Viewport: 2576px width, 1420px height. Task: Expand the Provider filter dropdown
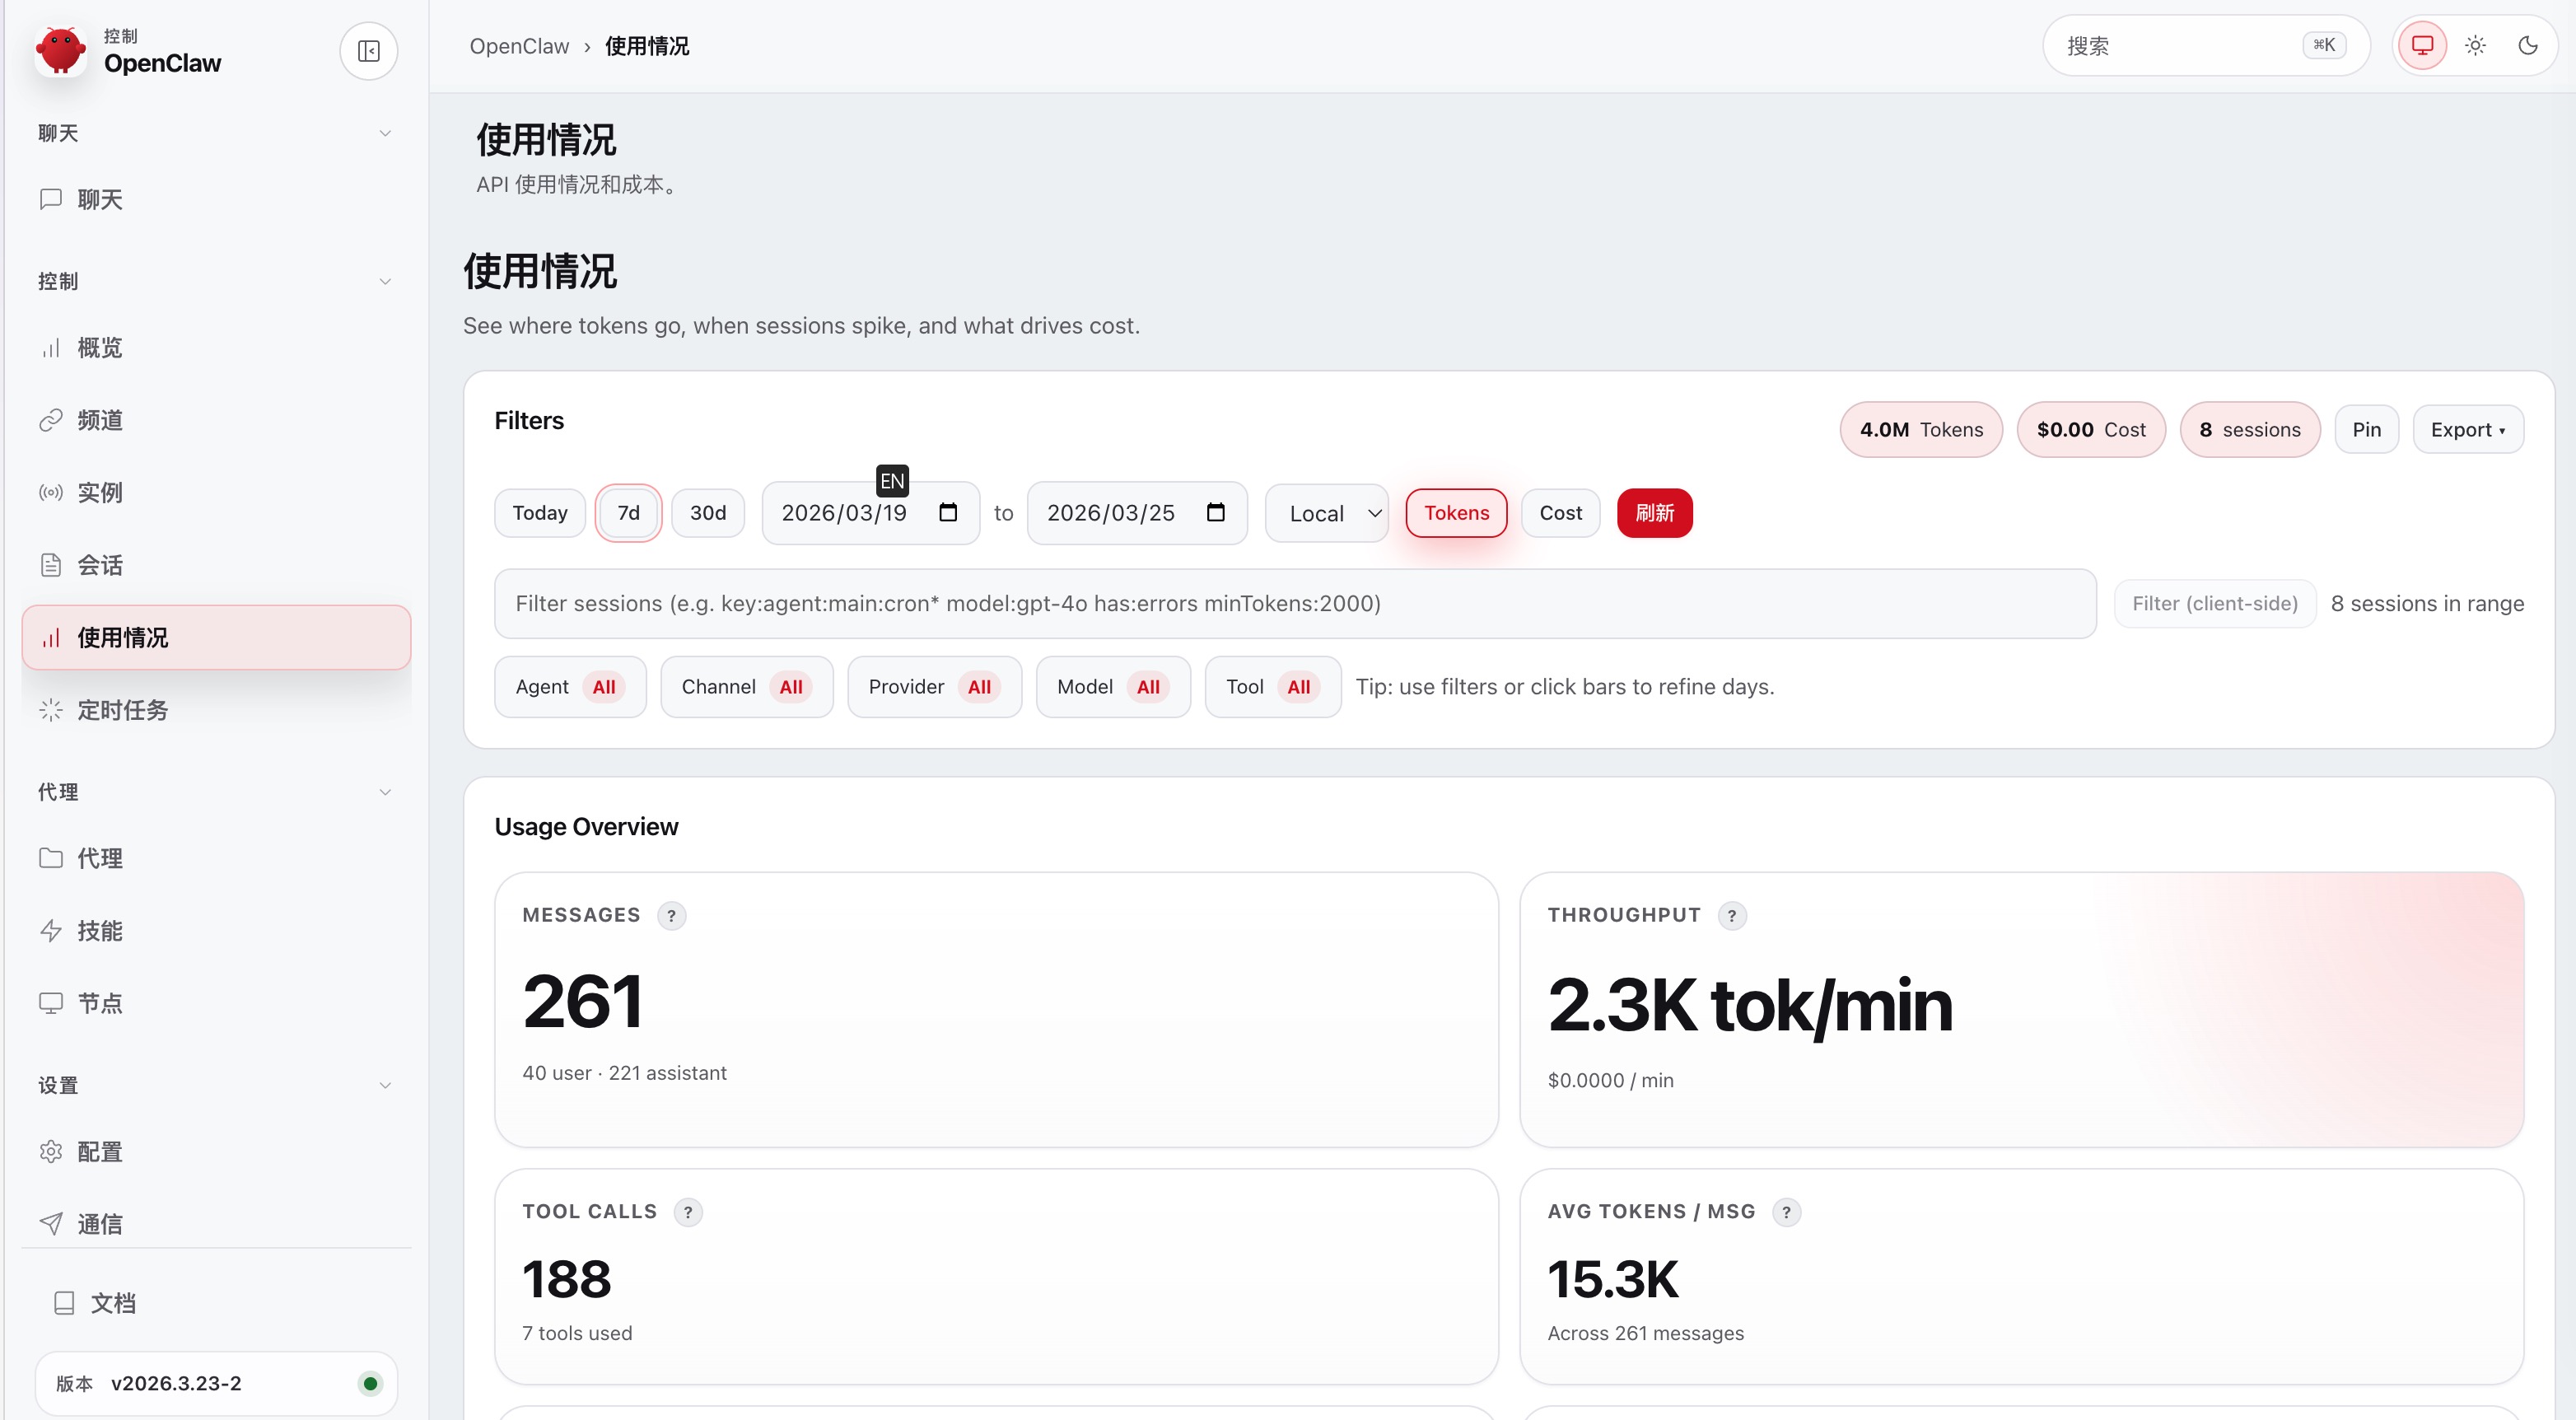(x=933, y=687)
